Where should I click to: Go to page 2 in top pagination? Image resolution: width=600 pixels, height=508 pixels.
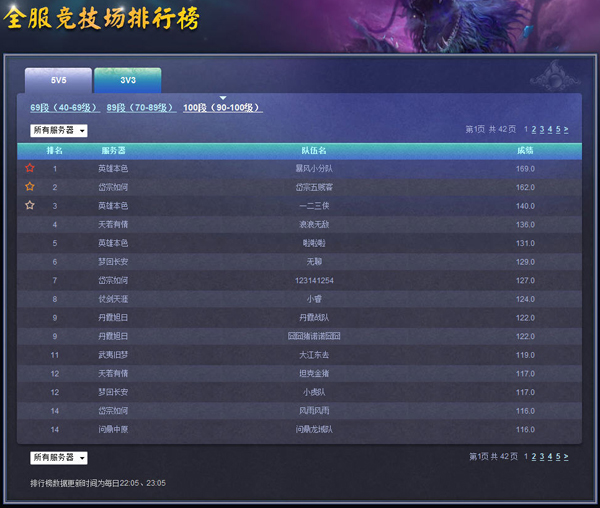click(534, 130)
